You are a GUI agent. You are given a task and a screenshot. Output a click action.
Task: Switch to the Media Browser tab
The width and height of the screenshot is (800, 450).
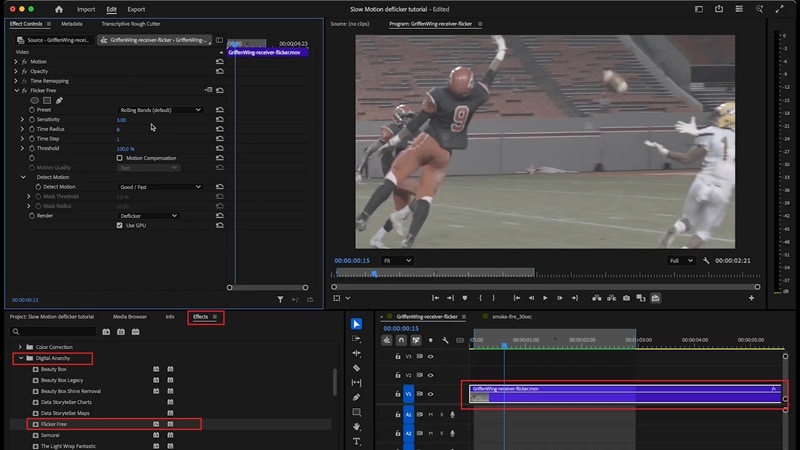pos(129,317)
